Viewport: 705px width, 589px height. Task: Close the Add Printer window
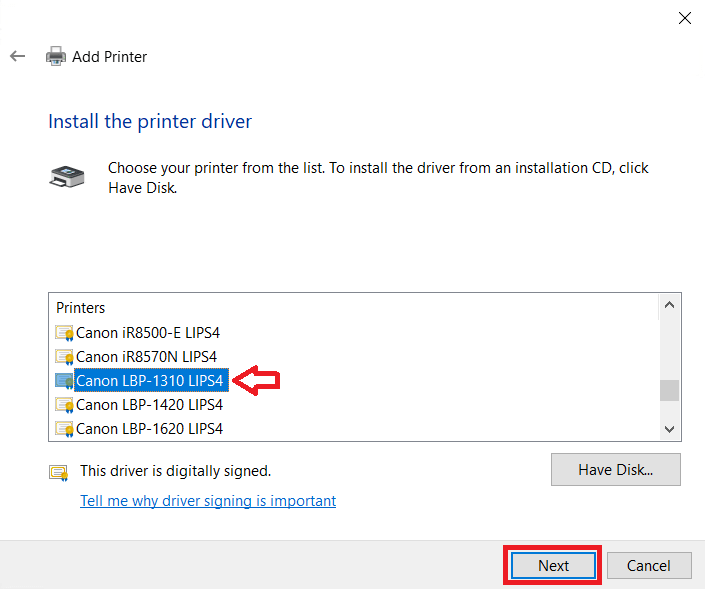[x=685, y=18]
